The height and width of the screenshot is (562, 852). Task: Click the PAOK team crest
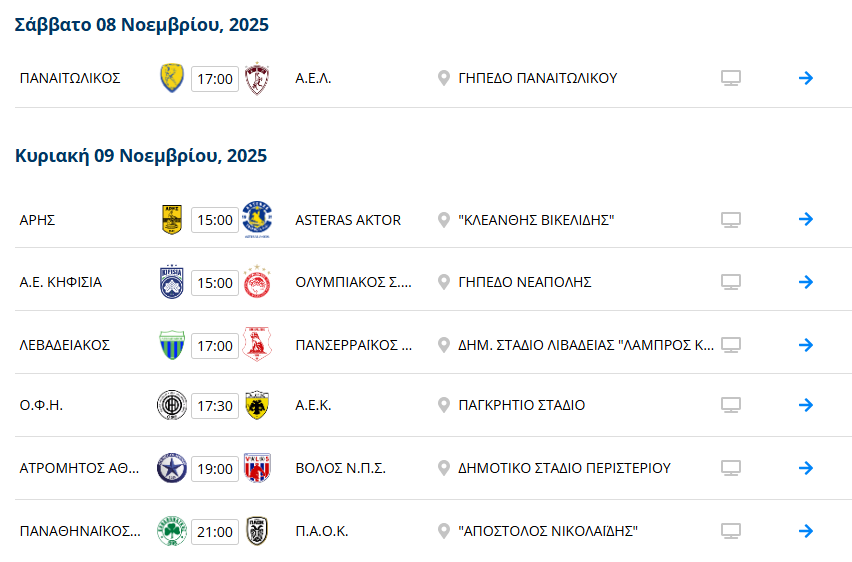coord(257,531)
